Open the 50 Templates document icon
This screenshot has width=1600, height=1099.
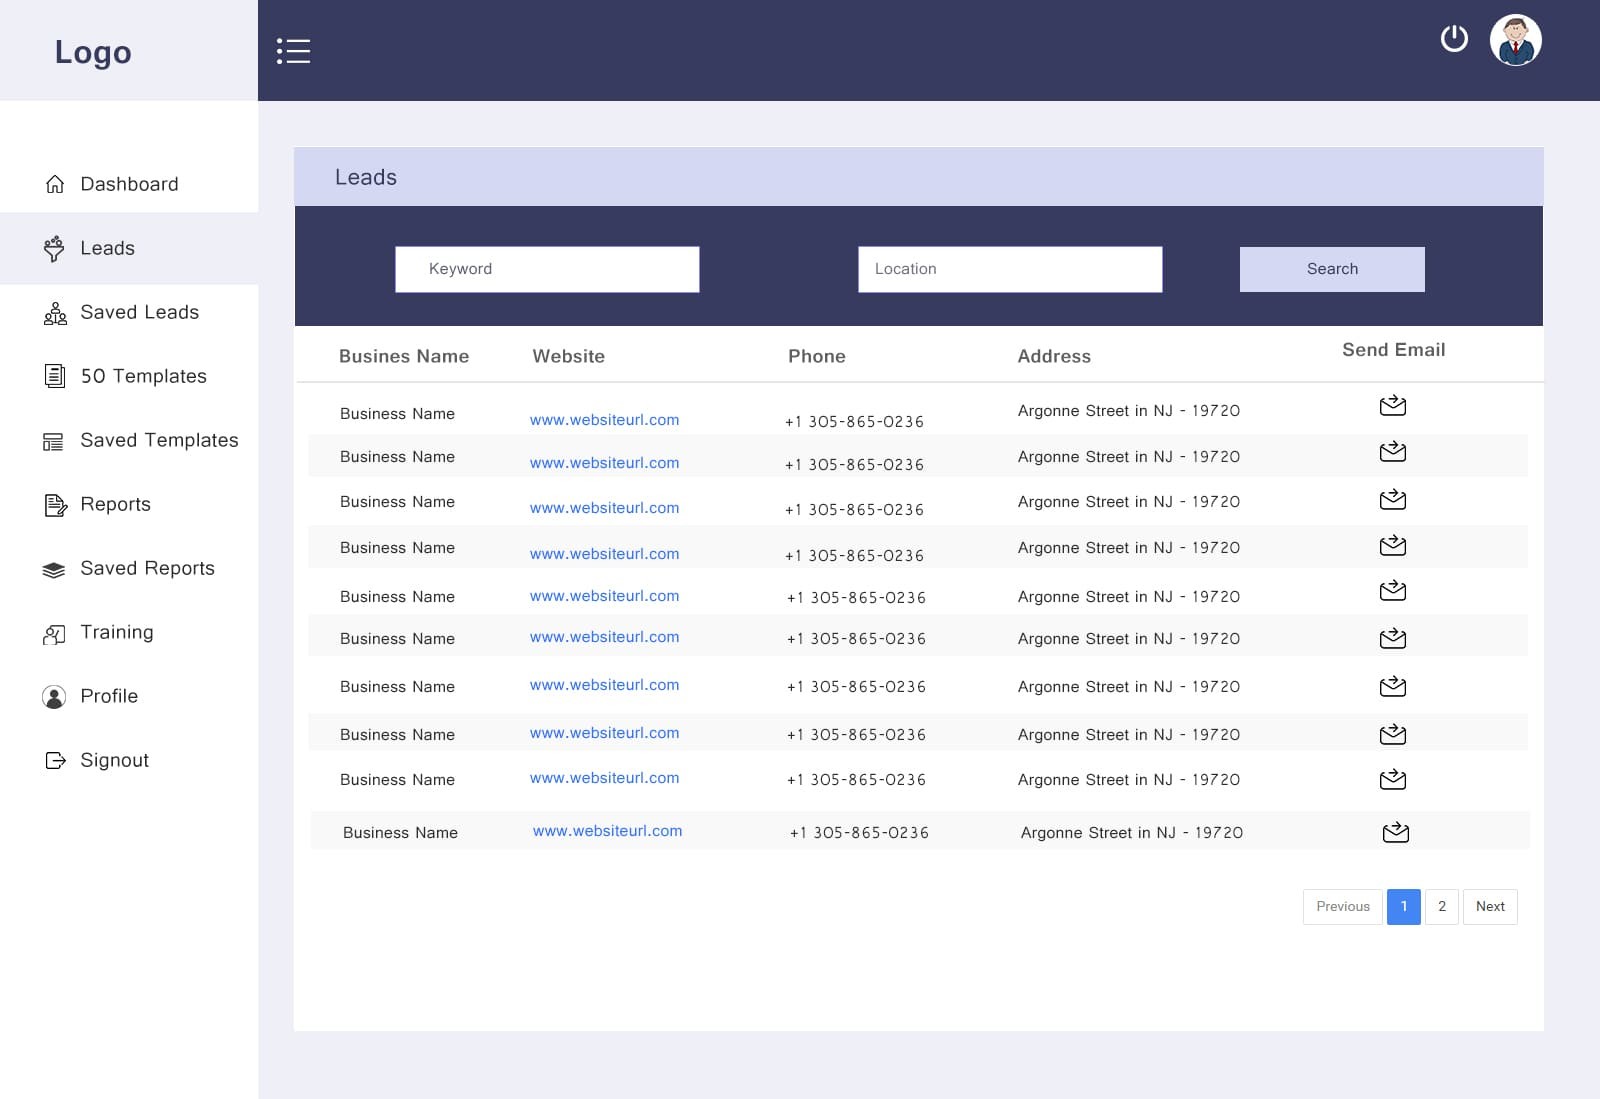click(x=55, y=376)
